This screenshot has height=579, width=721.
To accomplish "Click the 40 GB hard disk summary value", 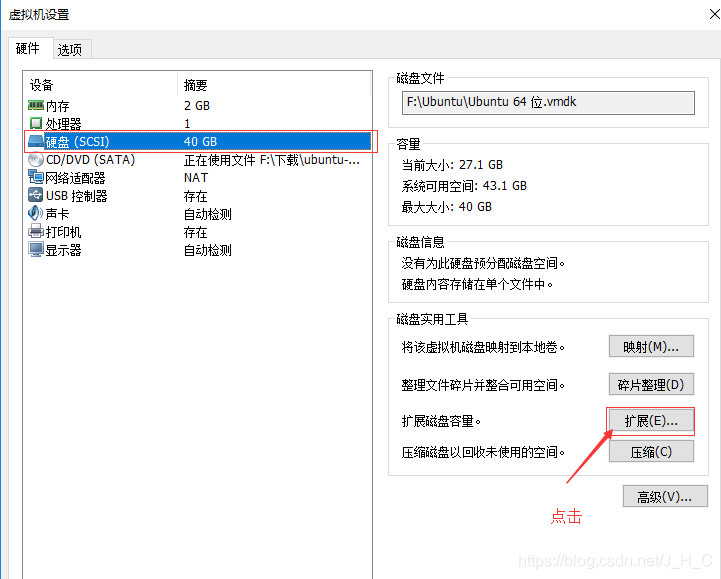I will tap(200, 142).
